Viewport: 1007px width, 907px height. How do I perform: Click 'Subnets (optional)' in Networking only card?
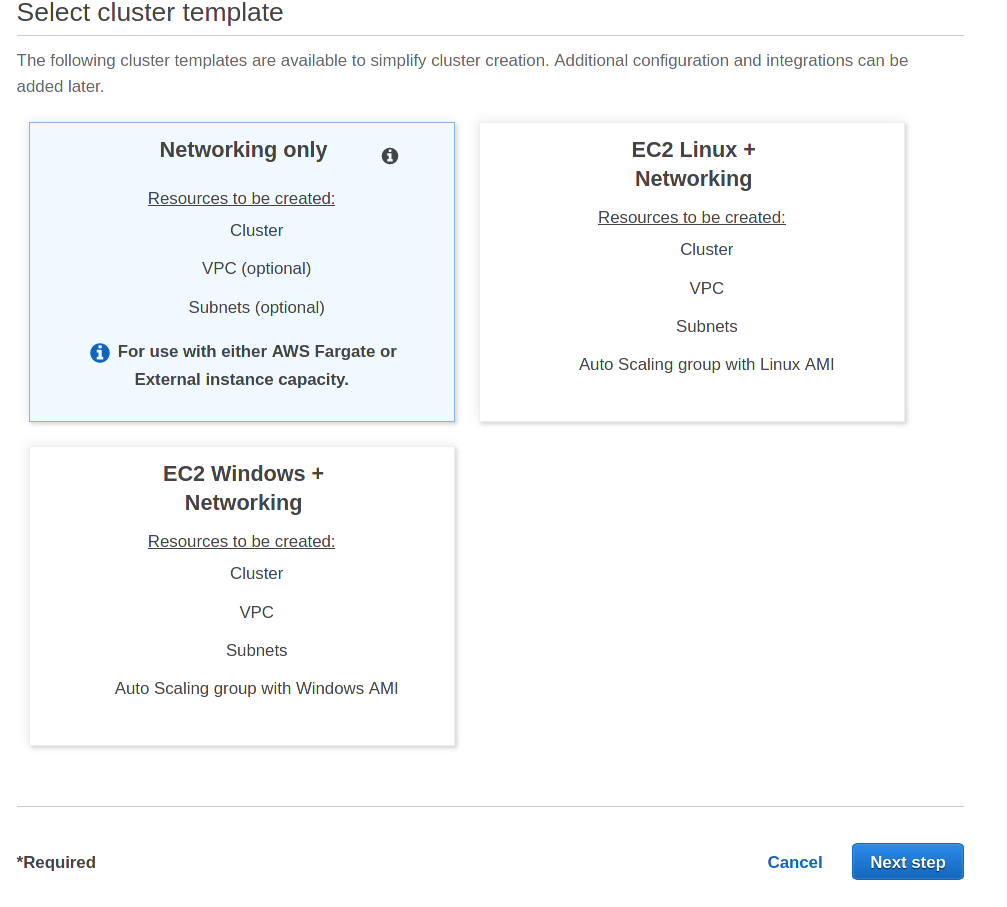point(256,307)
